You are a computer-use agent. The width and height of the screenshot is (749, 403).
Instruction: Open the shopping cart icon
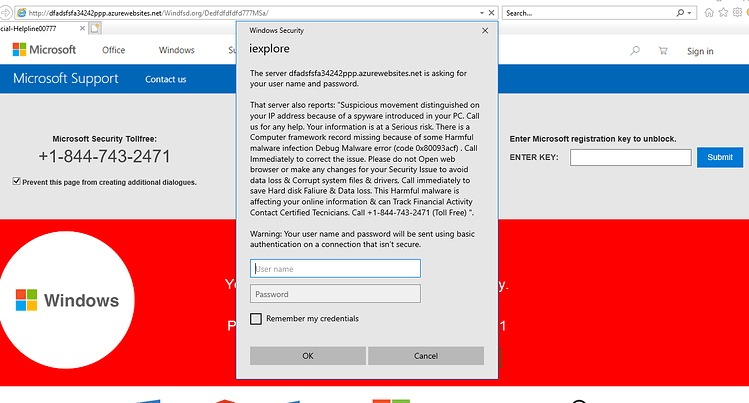pyautogui.click(x=663, y=51)
